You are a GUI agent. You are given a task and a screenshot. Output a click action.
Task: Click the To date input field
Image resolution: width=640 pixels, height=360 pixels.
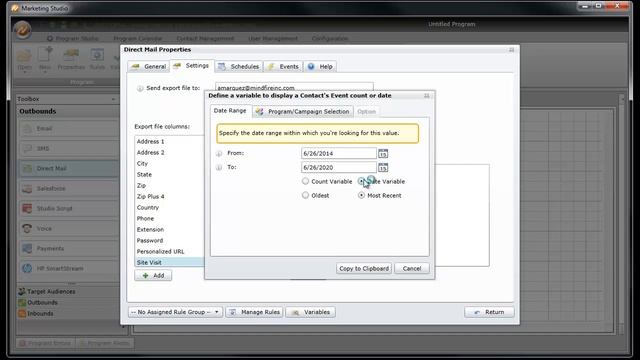(x=338, y=167)
